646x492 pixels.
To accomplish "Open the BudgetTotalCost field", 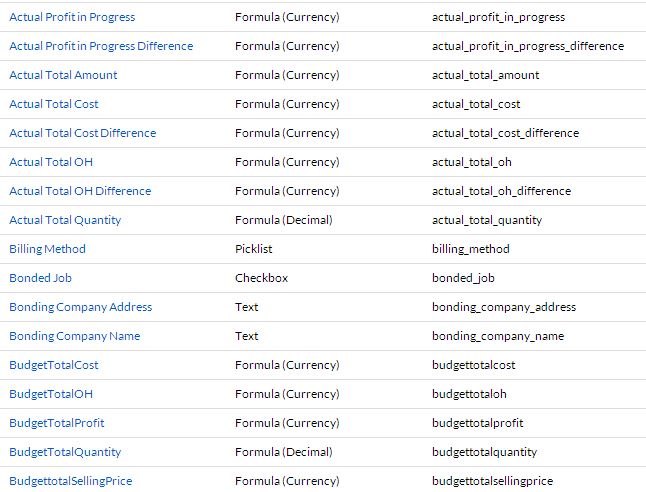I will [x=54, y=365].
